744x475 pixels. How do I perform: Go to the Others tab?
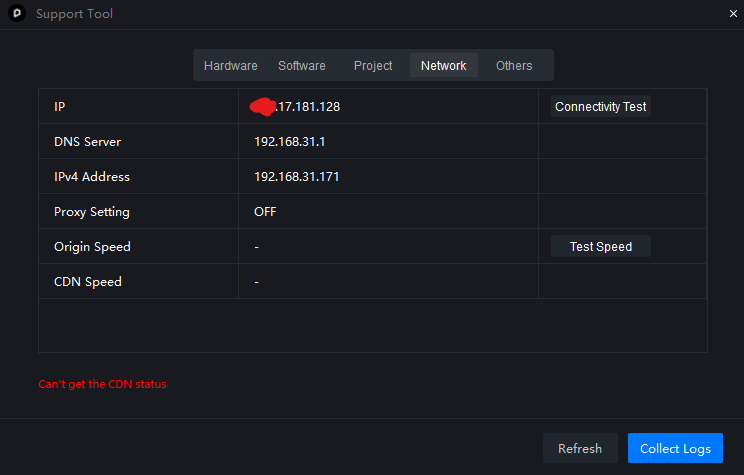pos(514,66)
